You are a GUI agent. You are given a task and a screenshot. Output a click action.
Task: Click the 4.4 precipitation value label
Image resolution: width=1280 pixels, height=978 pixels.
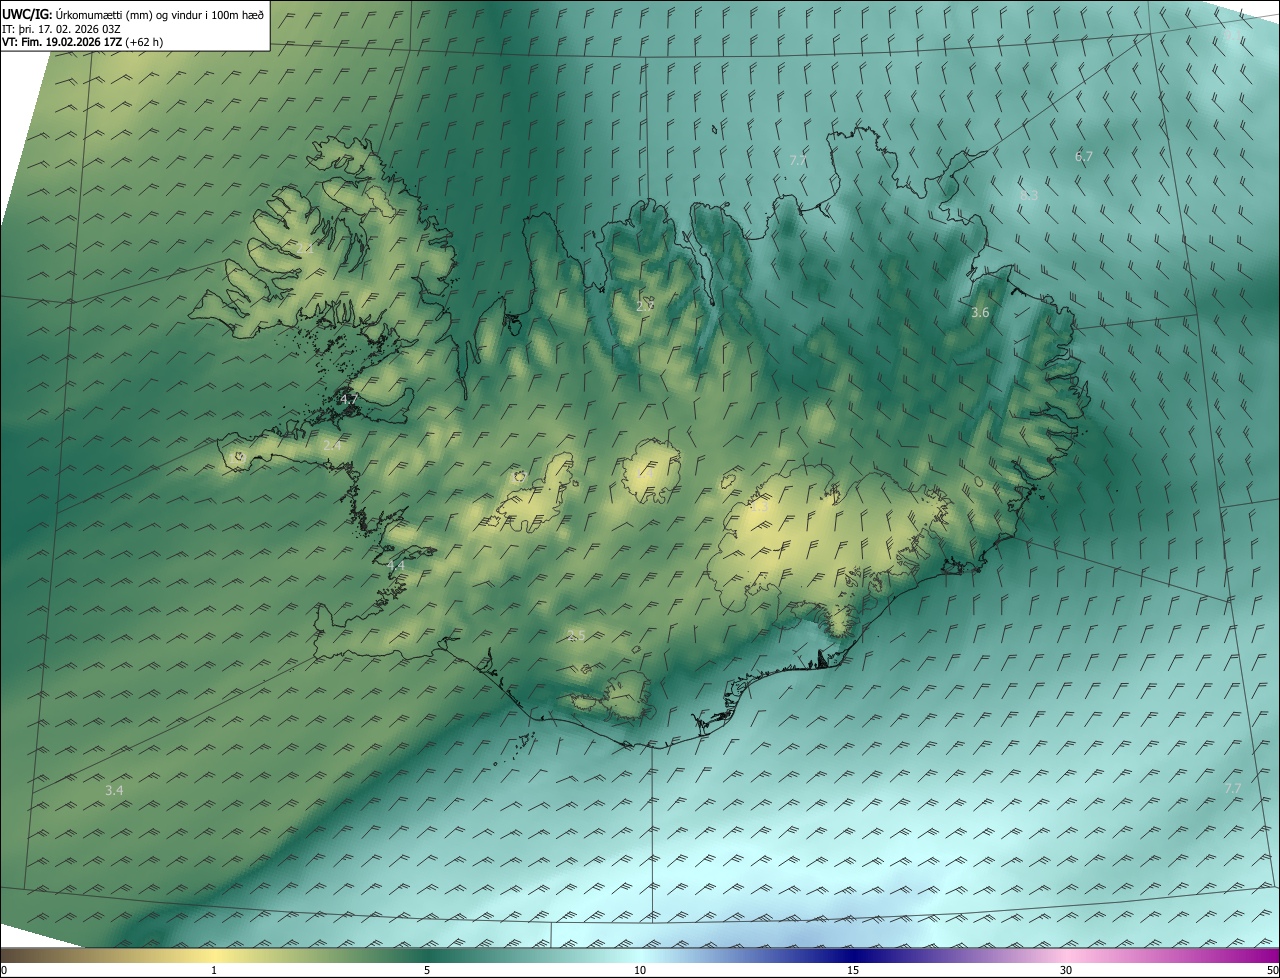(x=396, y=566)
